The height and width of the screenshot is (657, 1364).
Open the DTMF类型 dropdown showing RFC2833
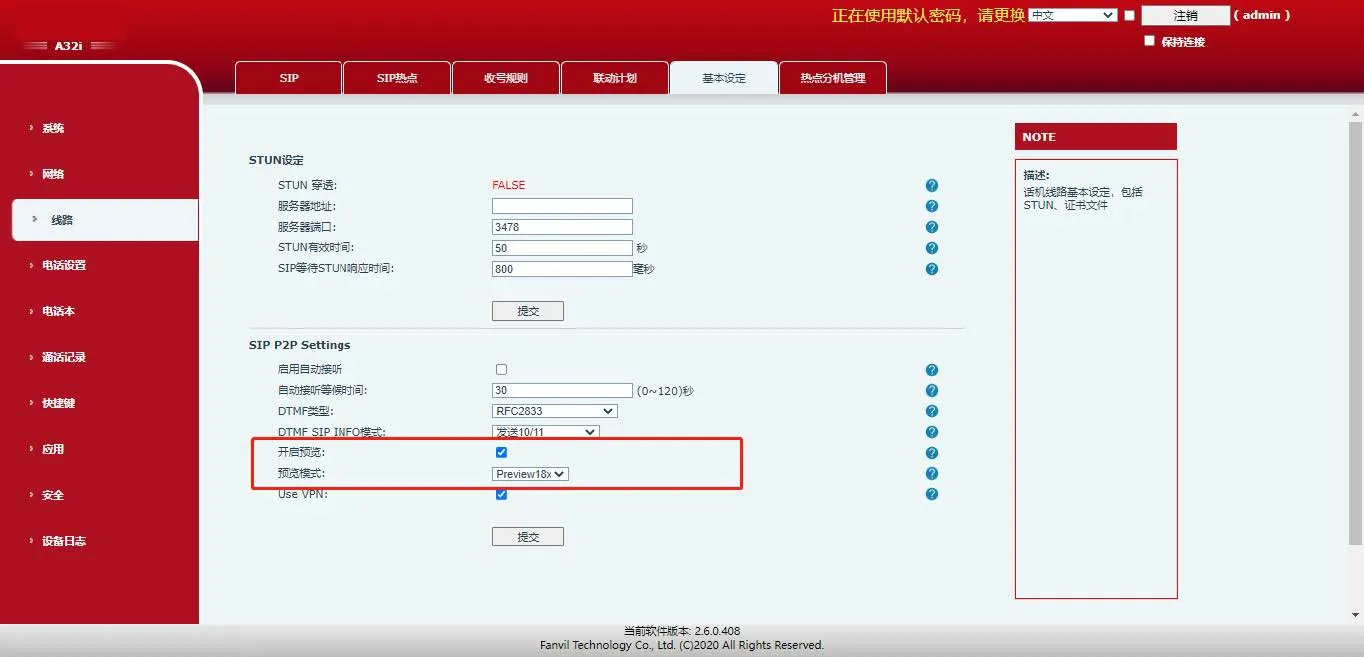click(553, 410)
